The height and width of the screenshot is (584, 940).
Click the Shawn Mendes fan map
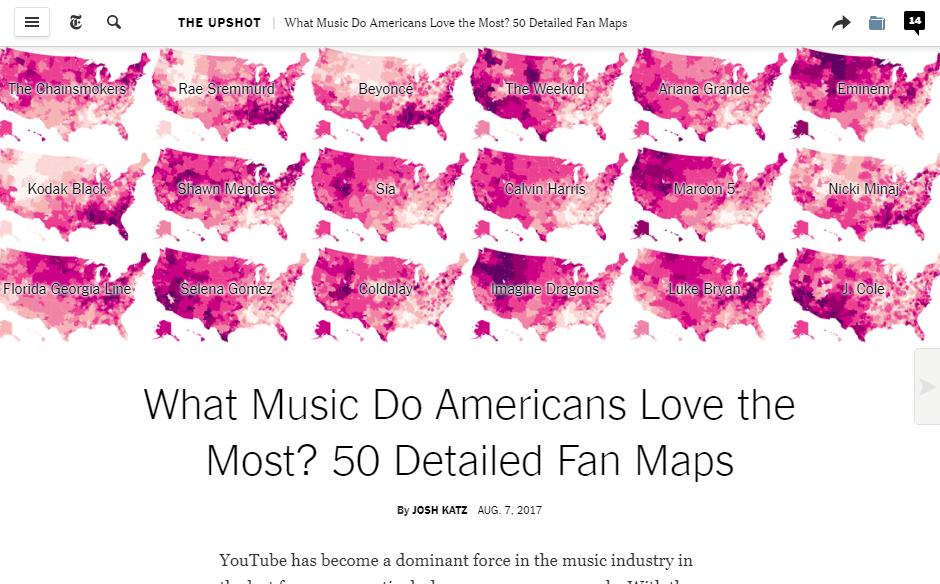pyautogui.click(x=226, y=189)
